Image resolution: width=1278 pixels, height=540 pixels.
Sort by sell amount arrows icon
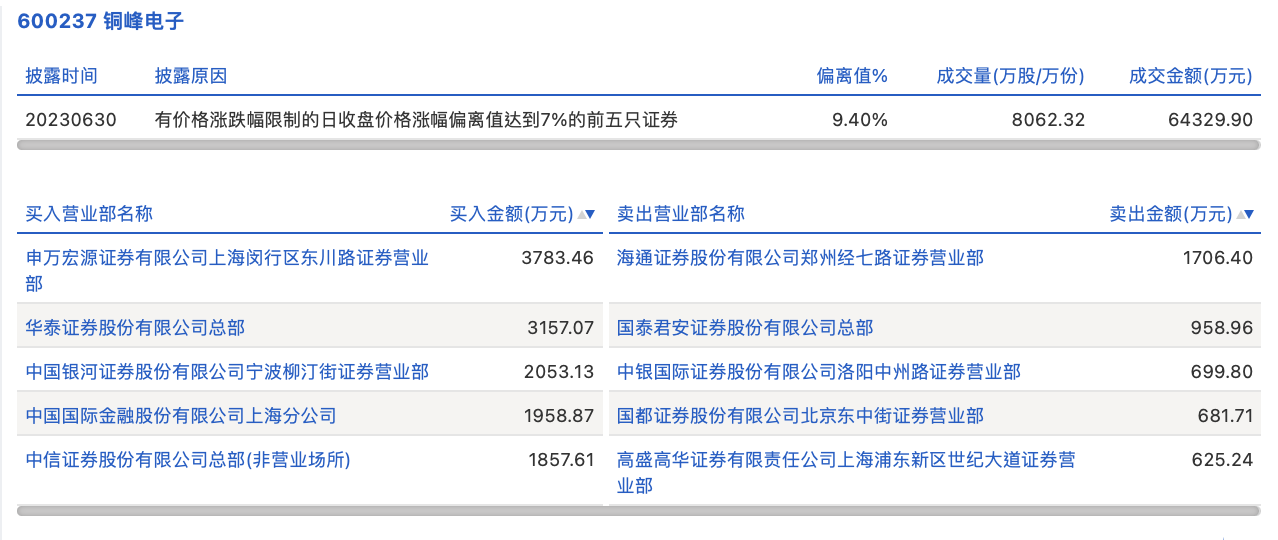point(1246,214)
